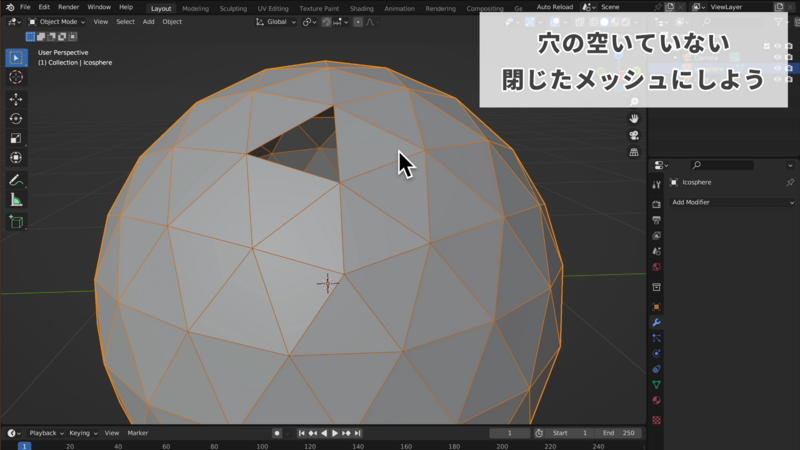
Task: Select the Transform tool
Action: tap(16, 158)
